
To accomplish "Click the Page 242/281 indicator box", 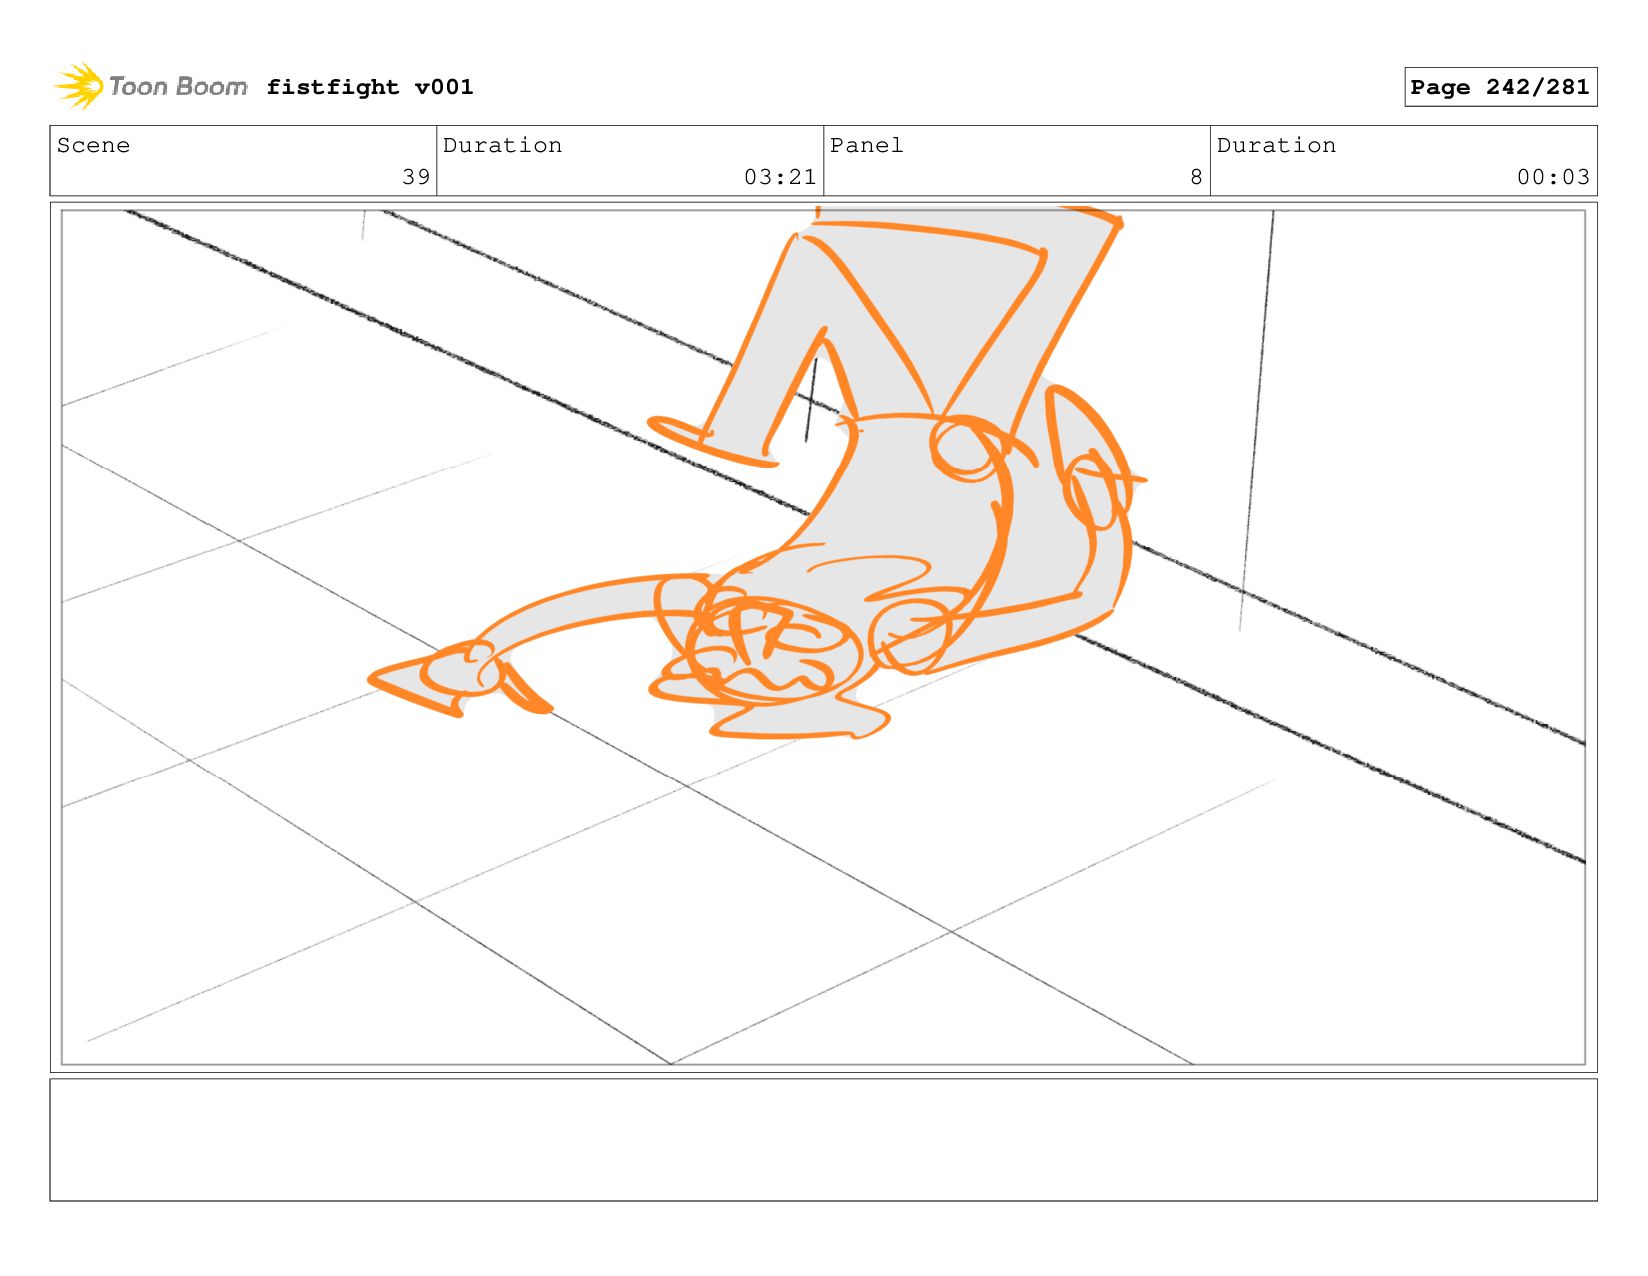I will tap(1500, 87).
